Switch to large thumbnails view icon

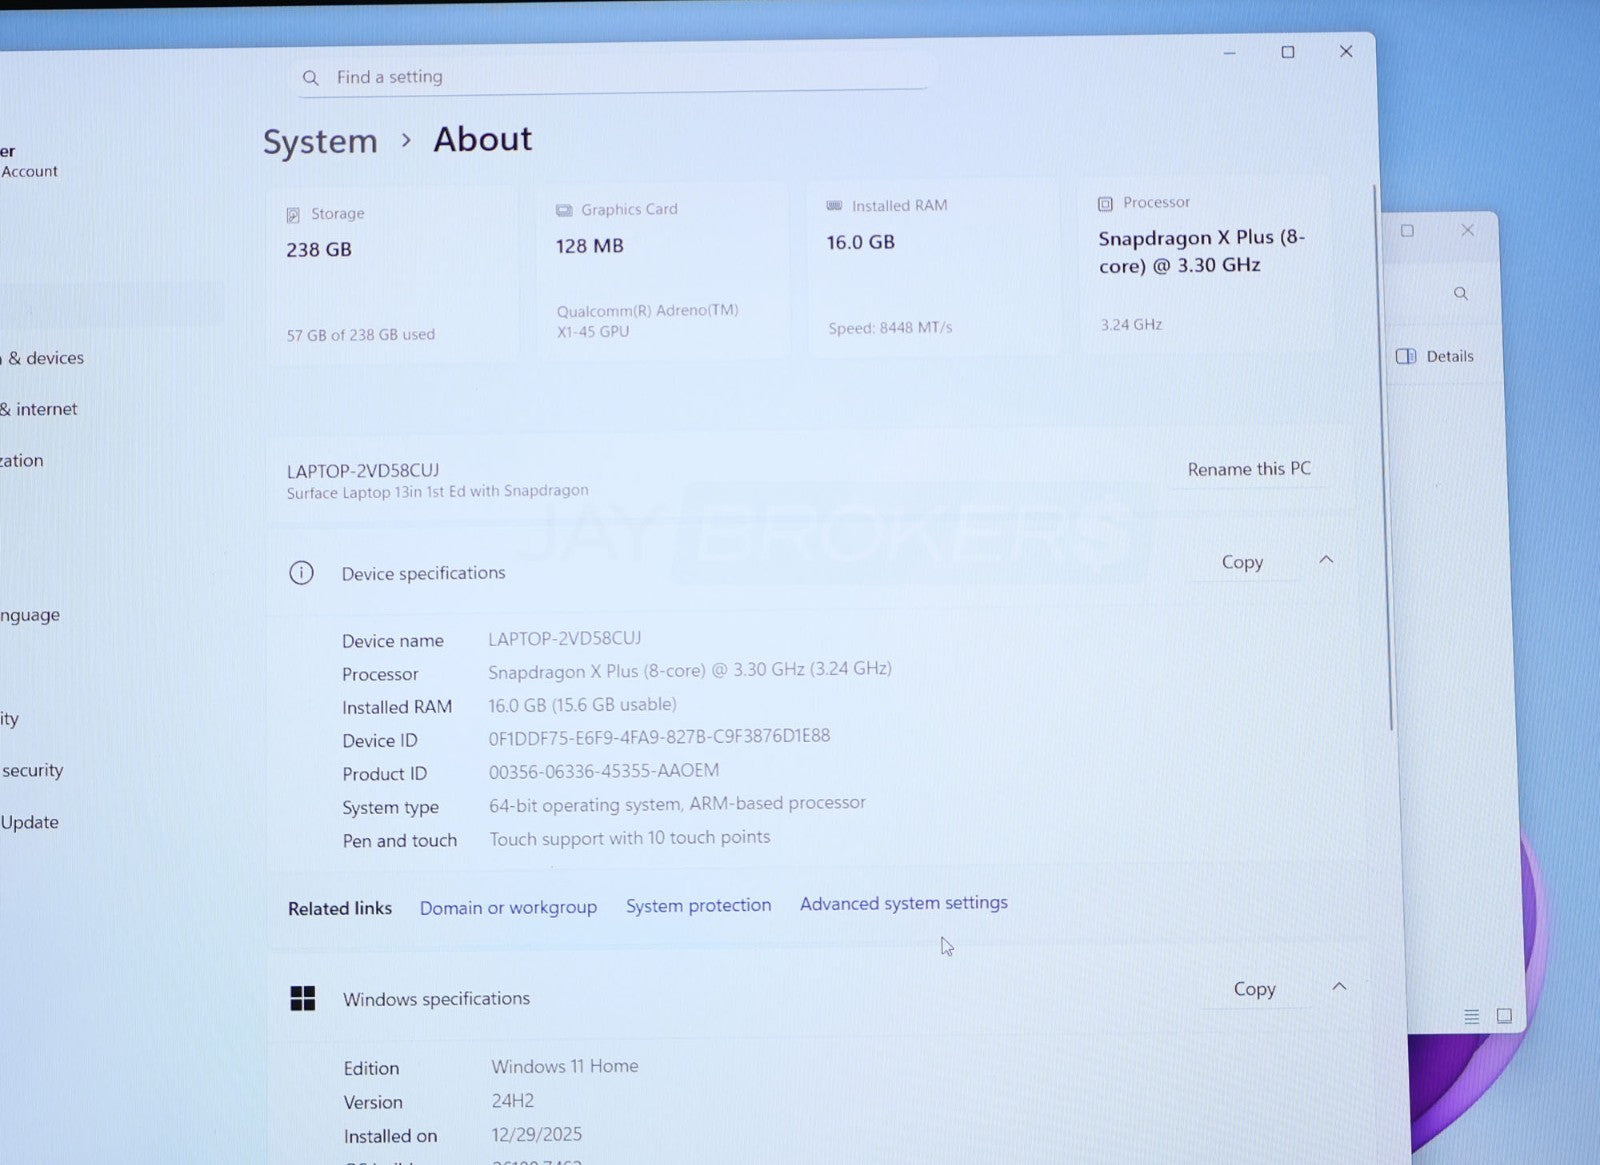[1504, 1016]
